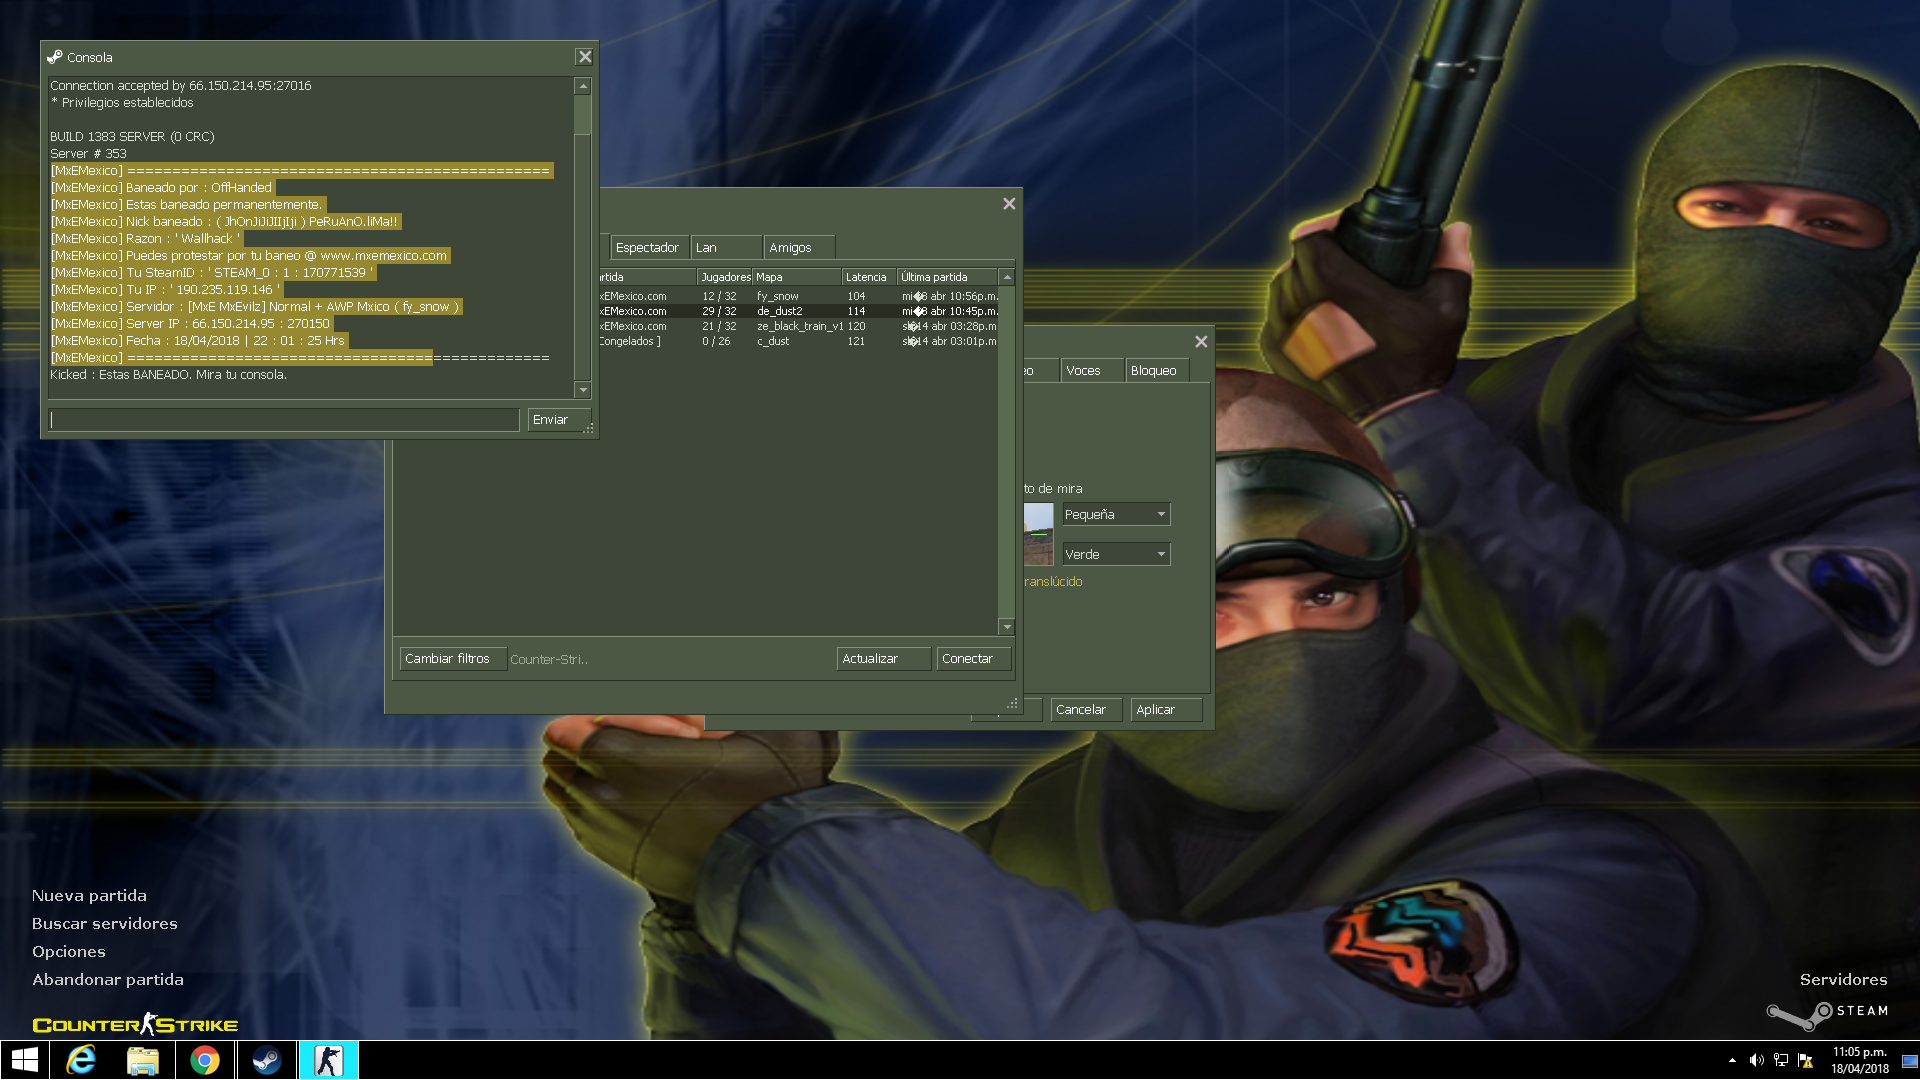Sort servers by Mapa column

[797, 277]
